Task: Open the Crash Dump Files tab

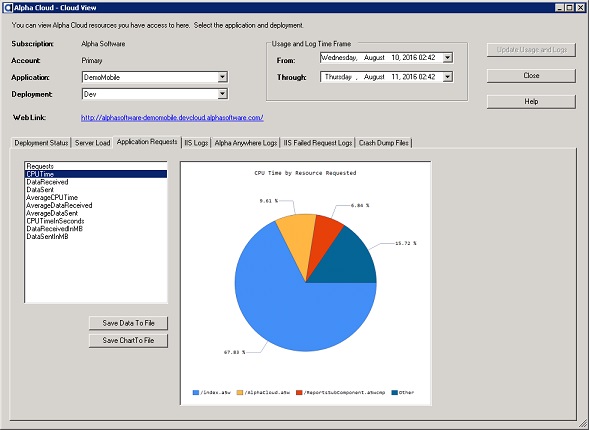Action: coord(384,143)
